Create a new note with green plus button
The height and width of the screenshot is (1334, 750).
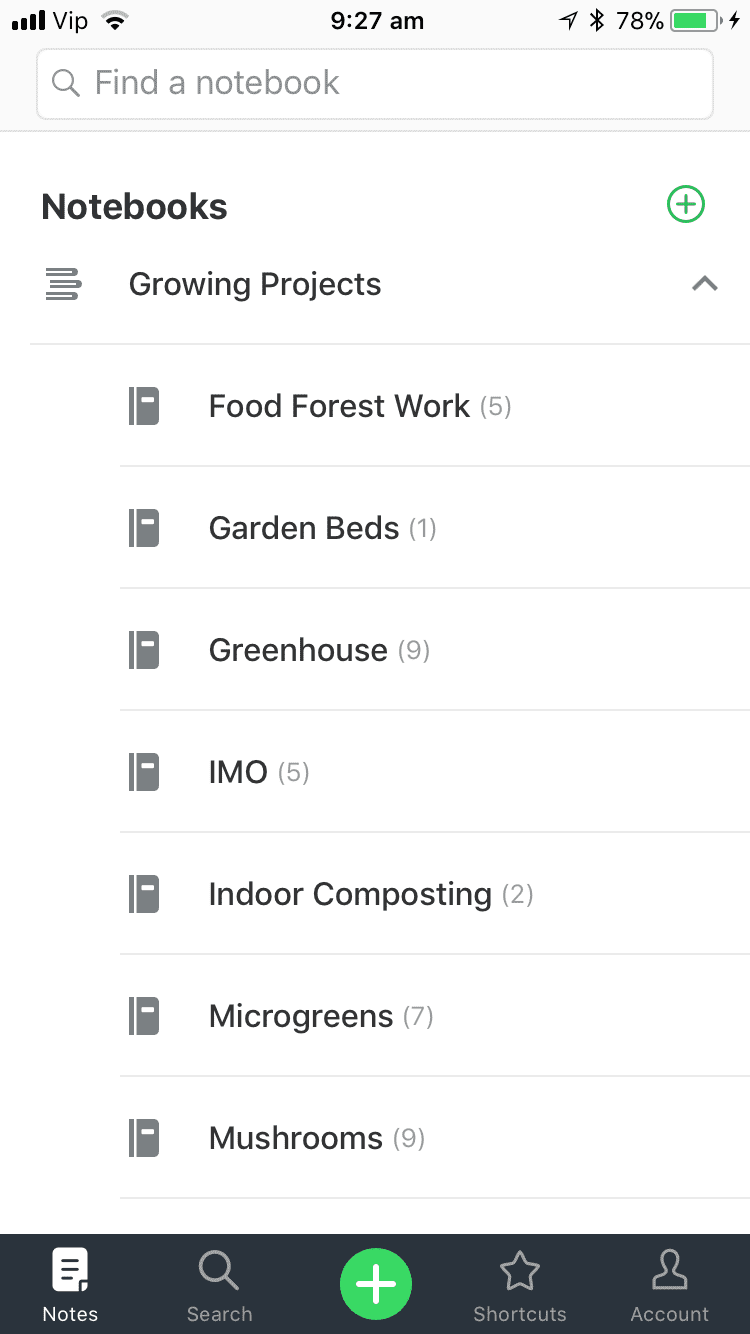click(376, 1283)
